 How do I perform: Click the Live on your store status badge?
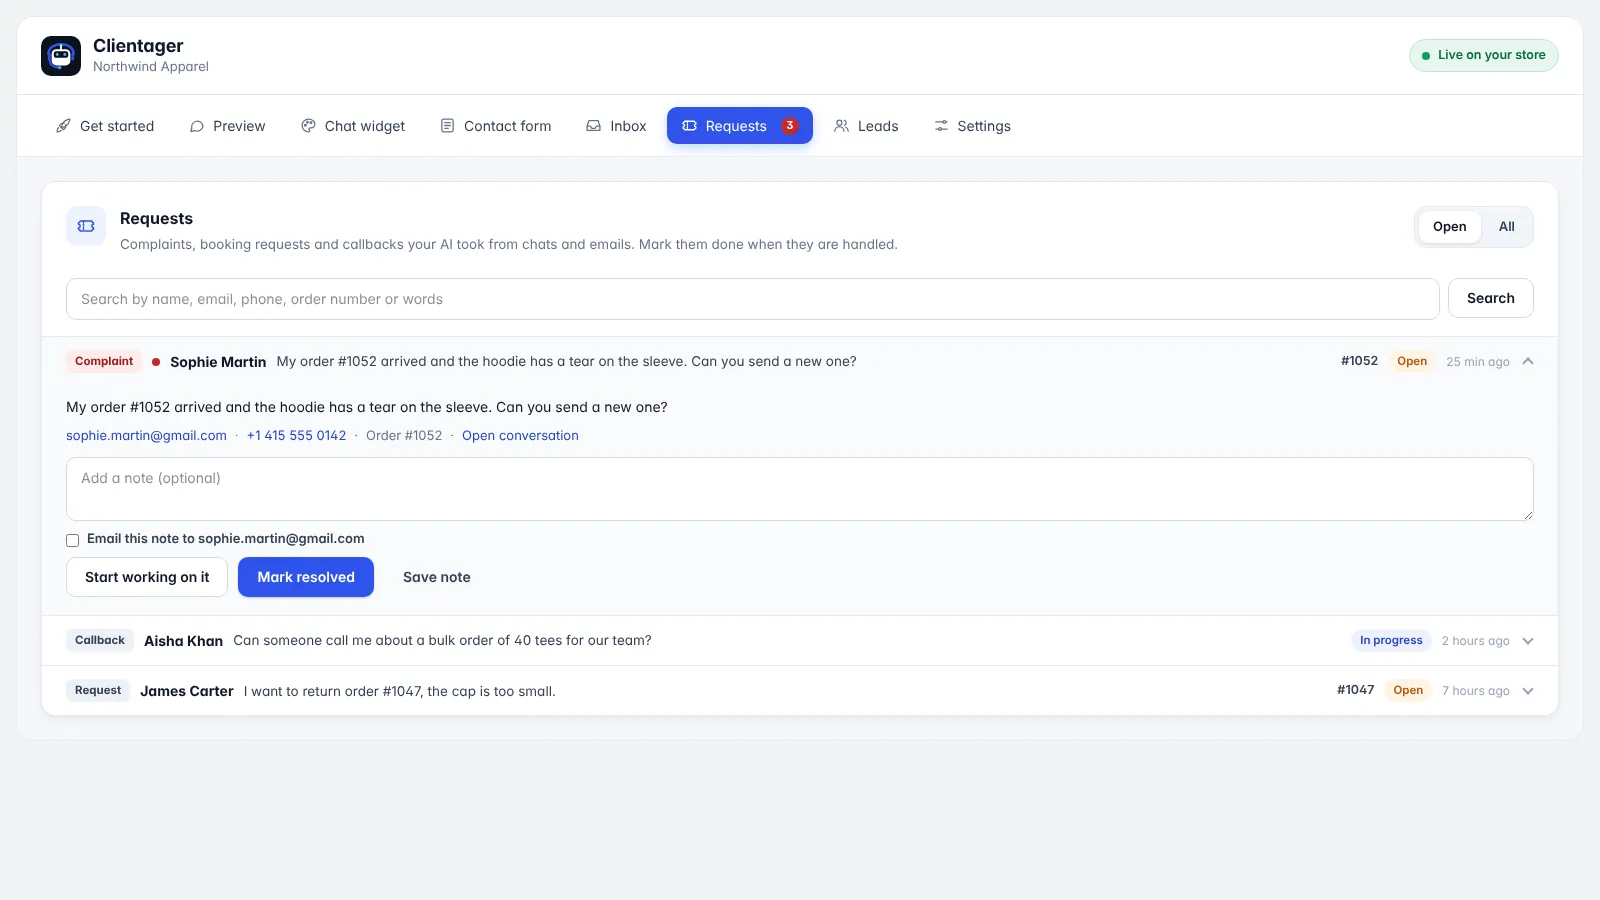click(1484, 55)
